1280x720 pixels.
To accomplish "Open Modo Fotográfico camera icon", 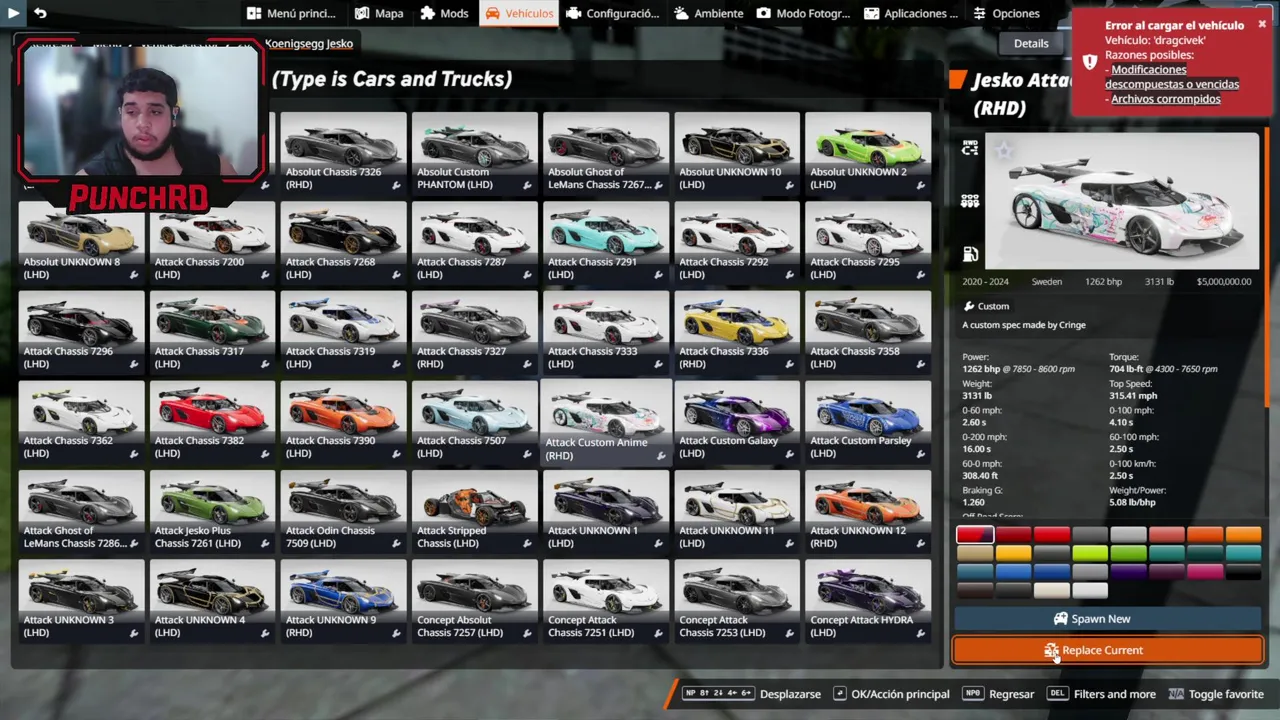I will tap(764, 13).
